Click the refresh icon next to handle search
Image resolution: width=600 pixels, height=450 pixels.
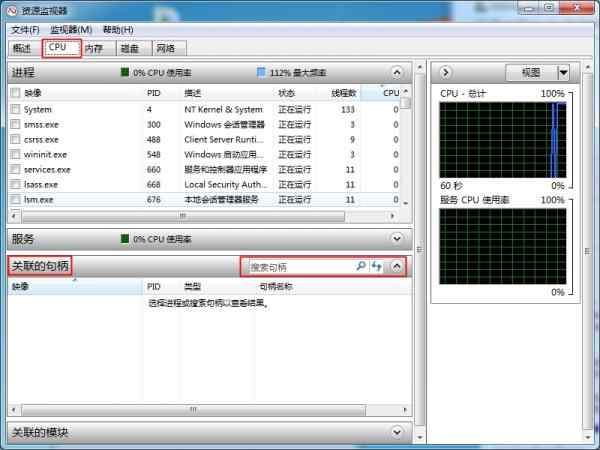click(377, 266)
